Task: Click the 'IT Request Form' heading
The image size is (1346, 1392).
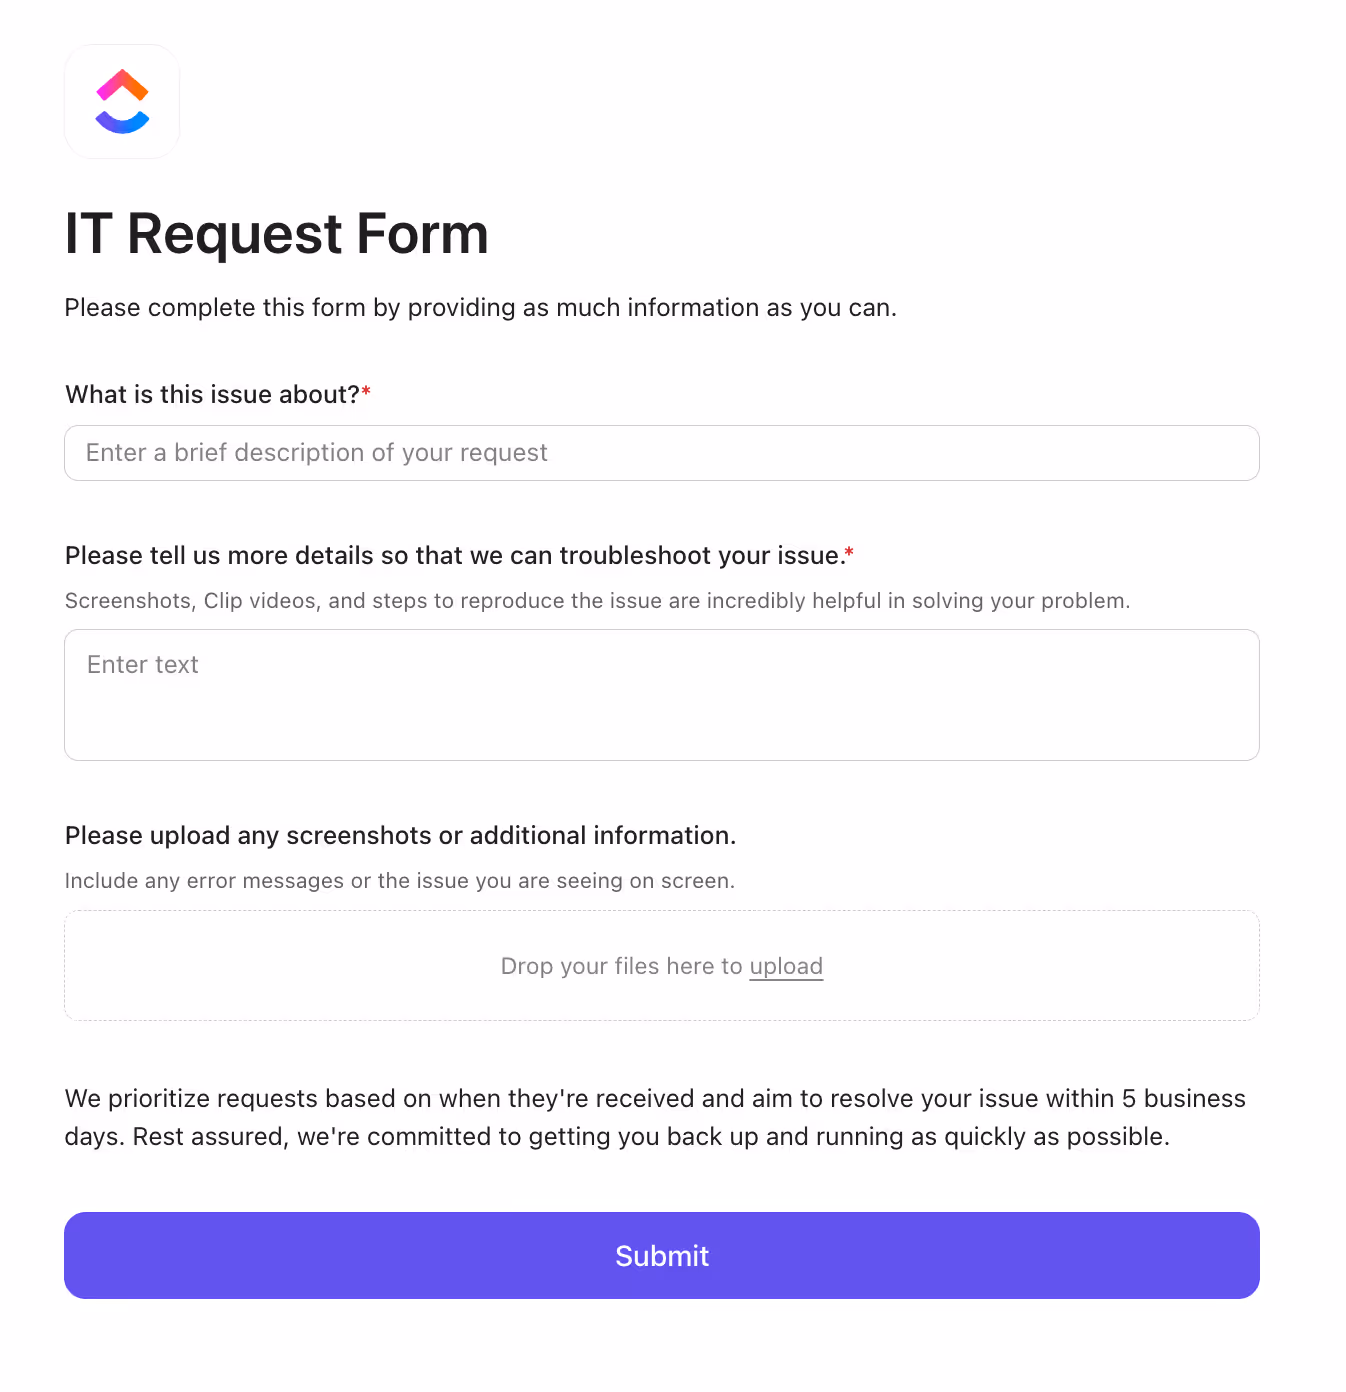Action: [276, 234]
